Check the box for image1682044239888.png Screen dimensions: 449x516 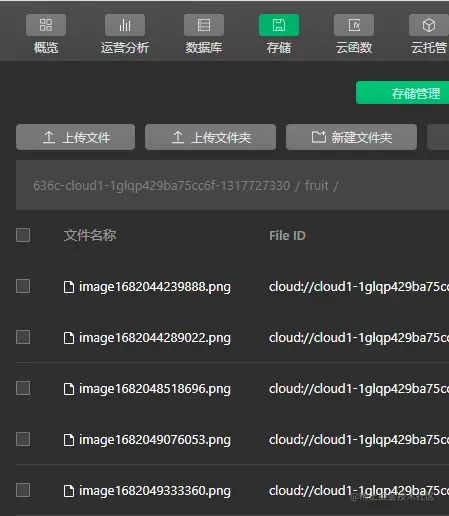point(23,286)
